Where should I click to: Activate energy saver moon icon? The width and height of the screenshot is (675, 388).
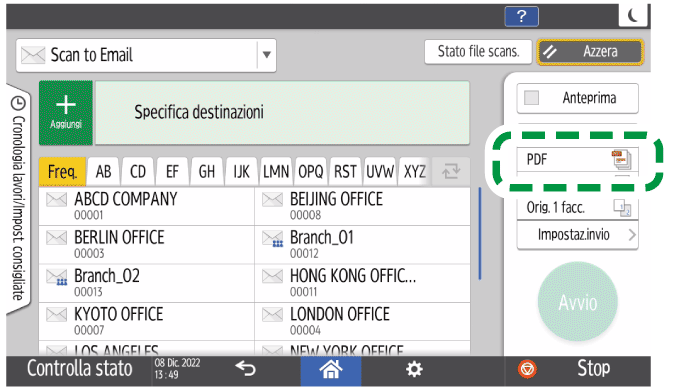633,16
